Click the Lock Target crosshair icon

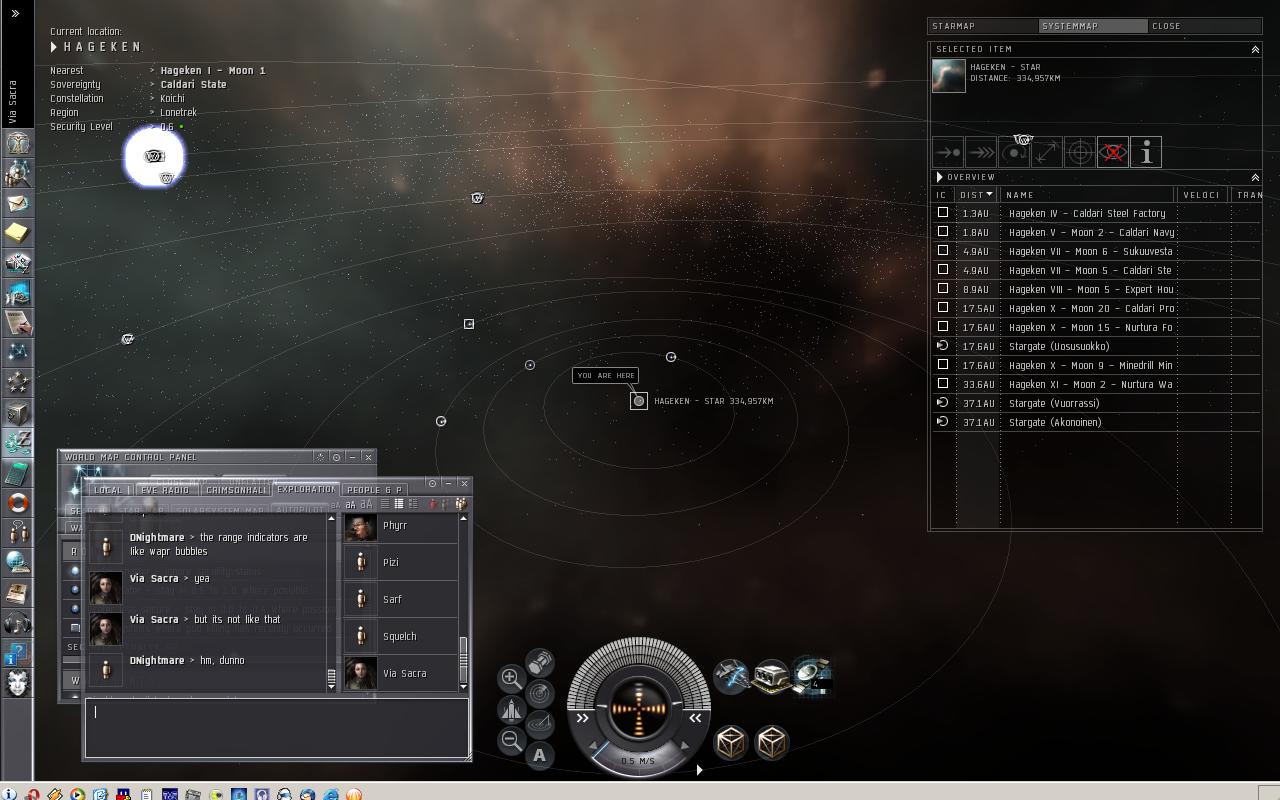tap(1079, 152)
